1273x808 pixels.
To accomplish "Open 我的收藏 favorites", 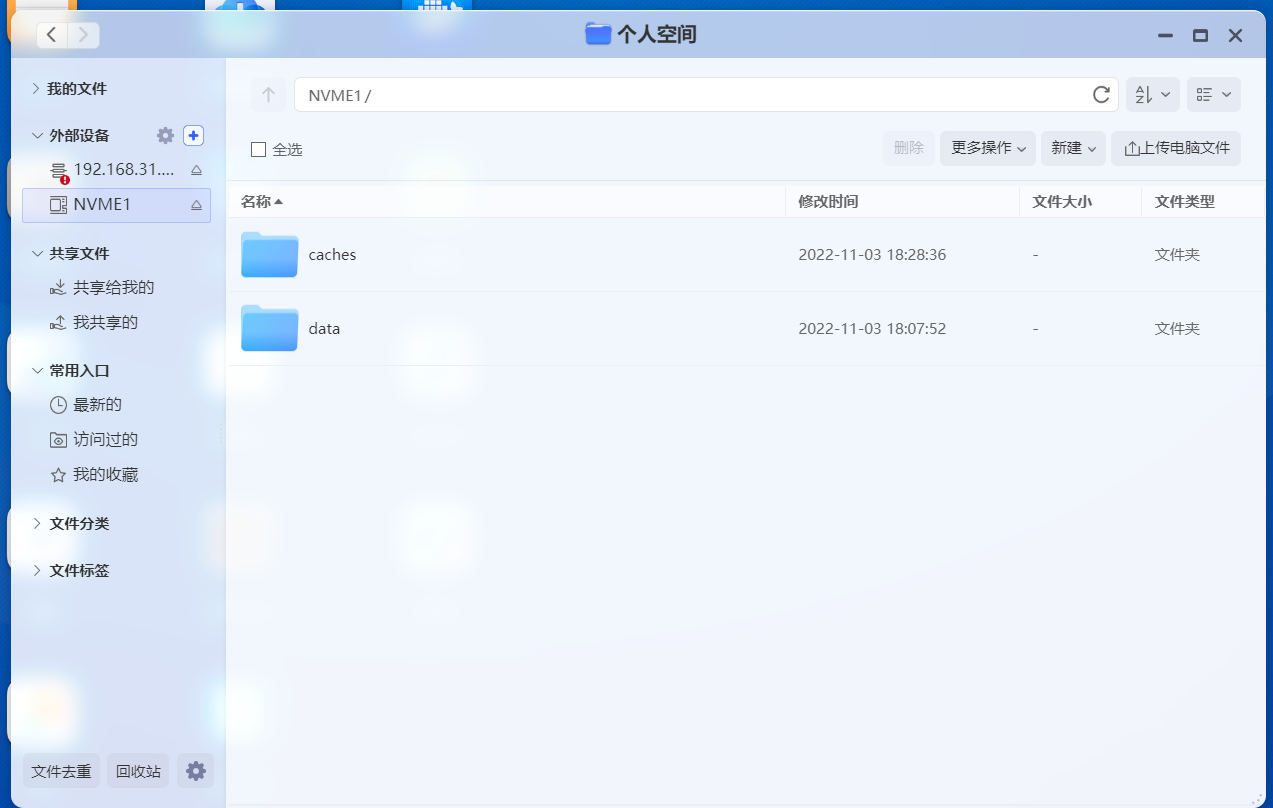I will (x=105, y=475).
